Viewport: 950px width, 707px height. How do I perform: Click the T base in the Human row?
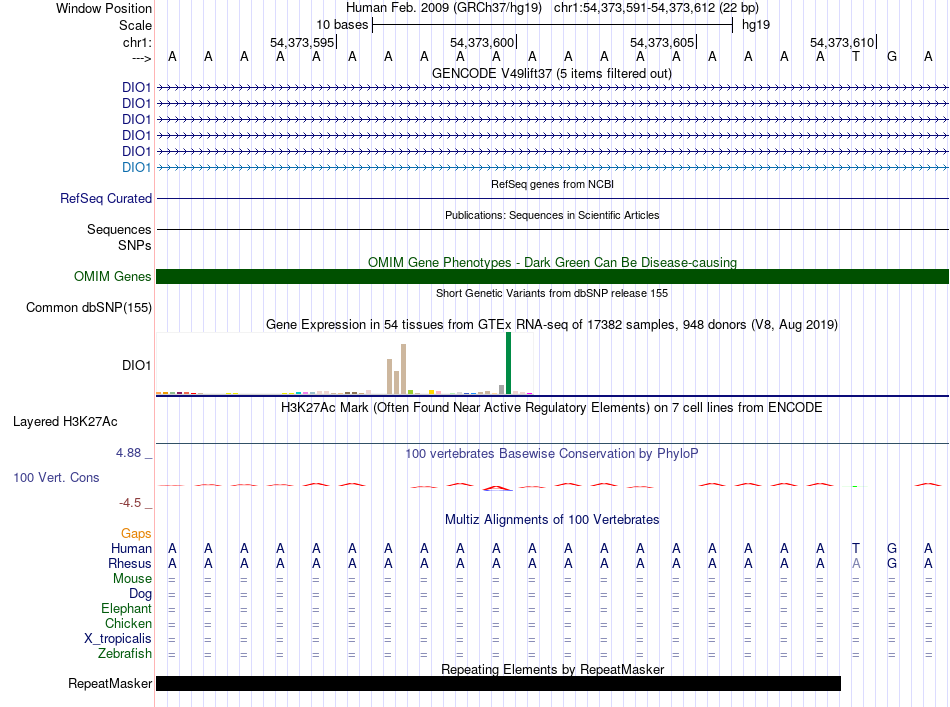[855, 548]
